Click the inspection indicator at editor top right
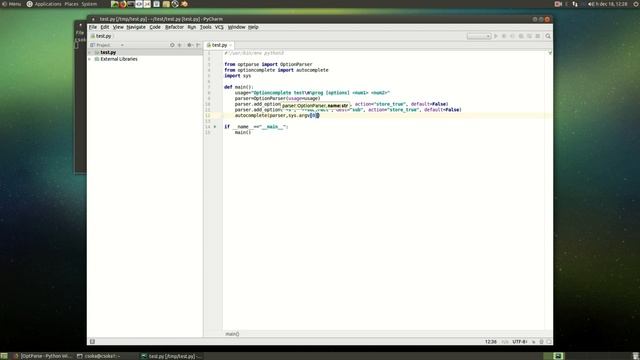 (x=550, y=52)
